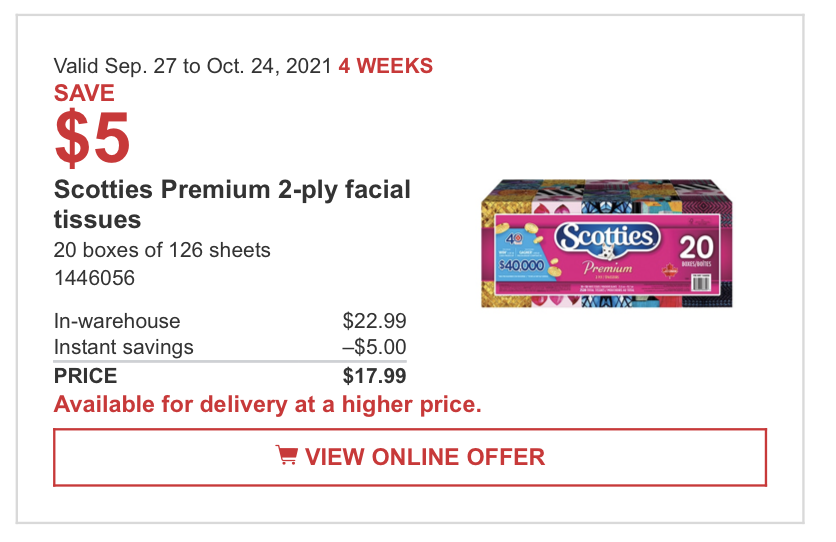
Task: Click the final PRICE $17.99 value
Action: [374, 376]
